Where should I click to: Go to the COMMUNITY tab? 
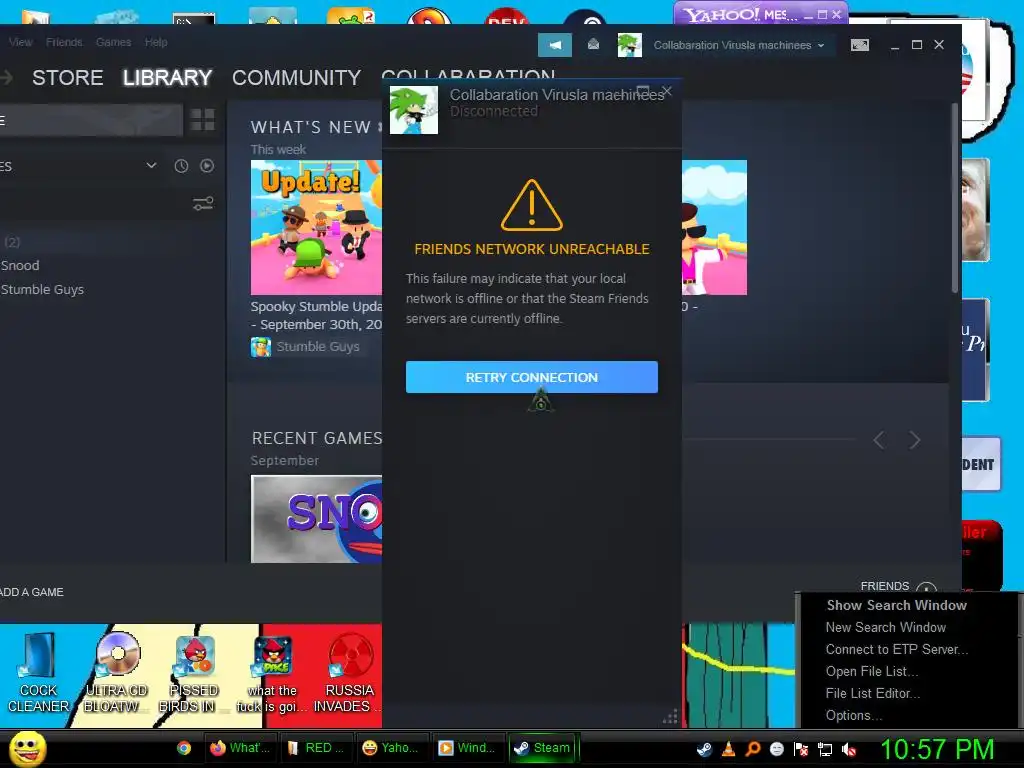pos(296,78)
